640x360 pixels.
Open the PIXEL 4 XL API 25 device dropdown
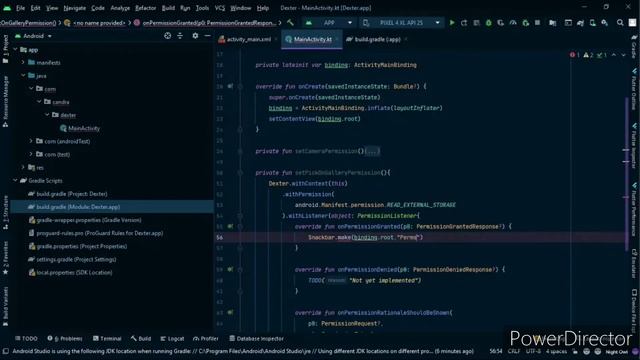(x=402, y=23)
